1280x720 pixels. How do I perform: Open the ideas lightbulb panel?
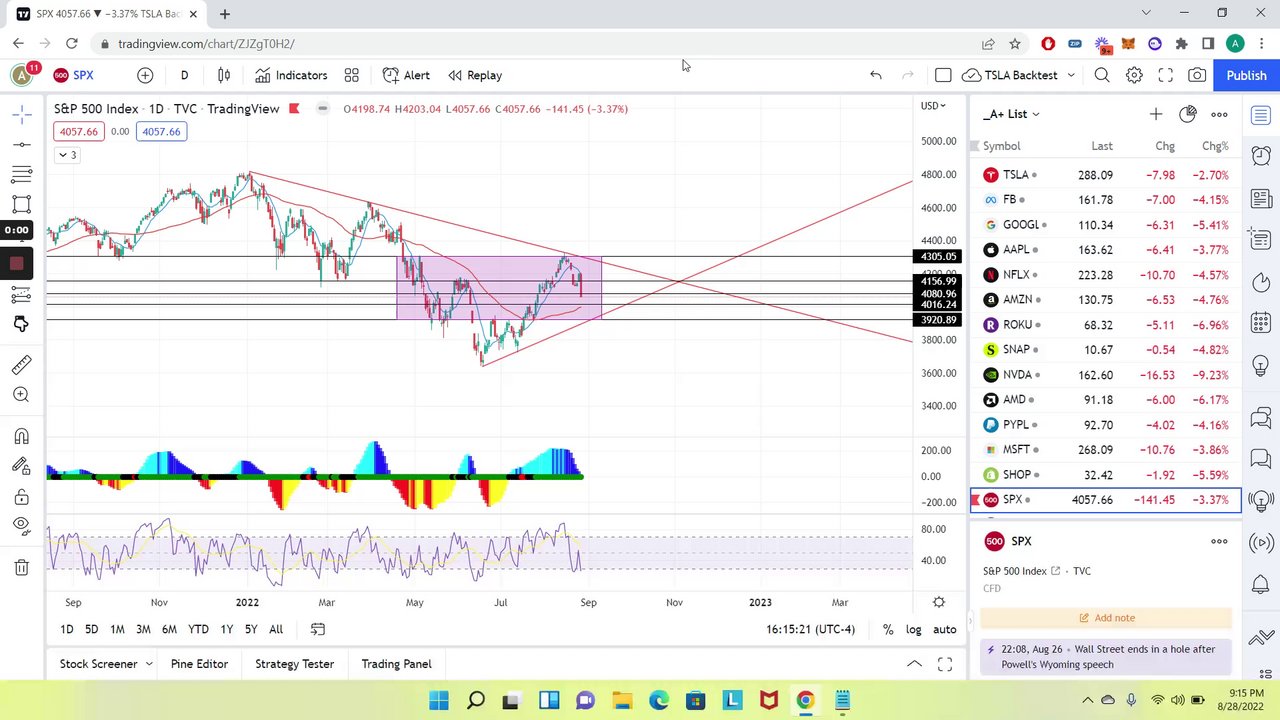1261,365
